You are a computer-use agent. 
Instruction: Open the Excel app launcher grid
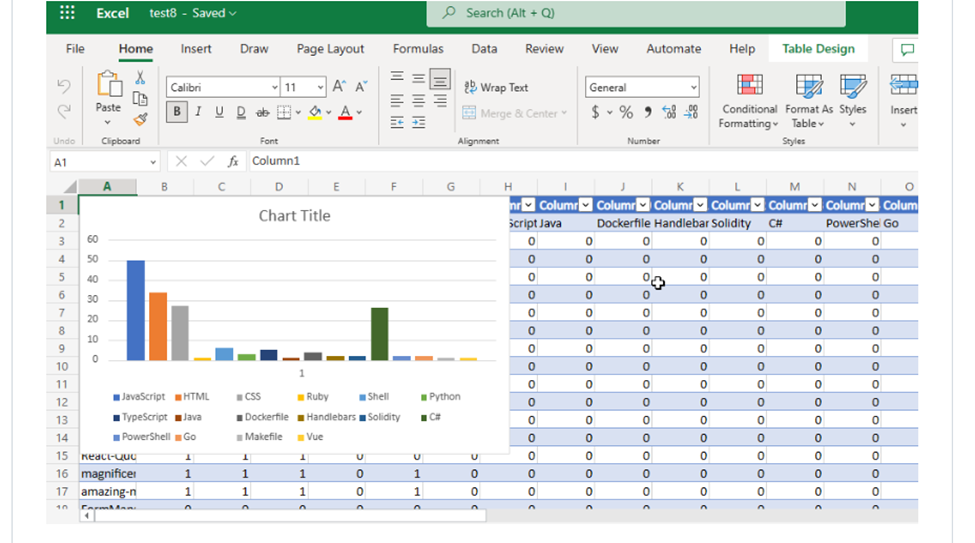[67, 13]
